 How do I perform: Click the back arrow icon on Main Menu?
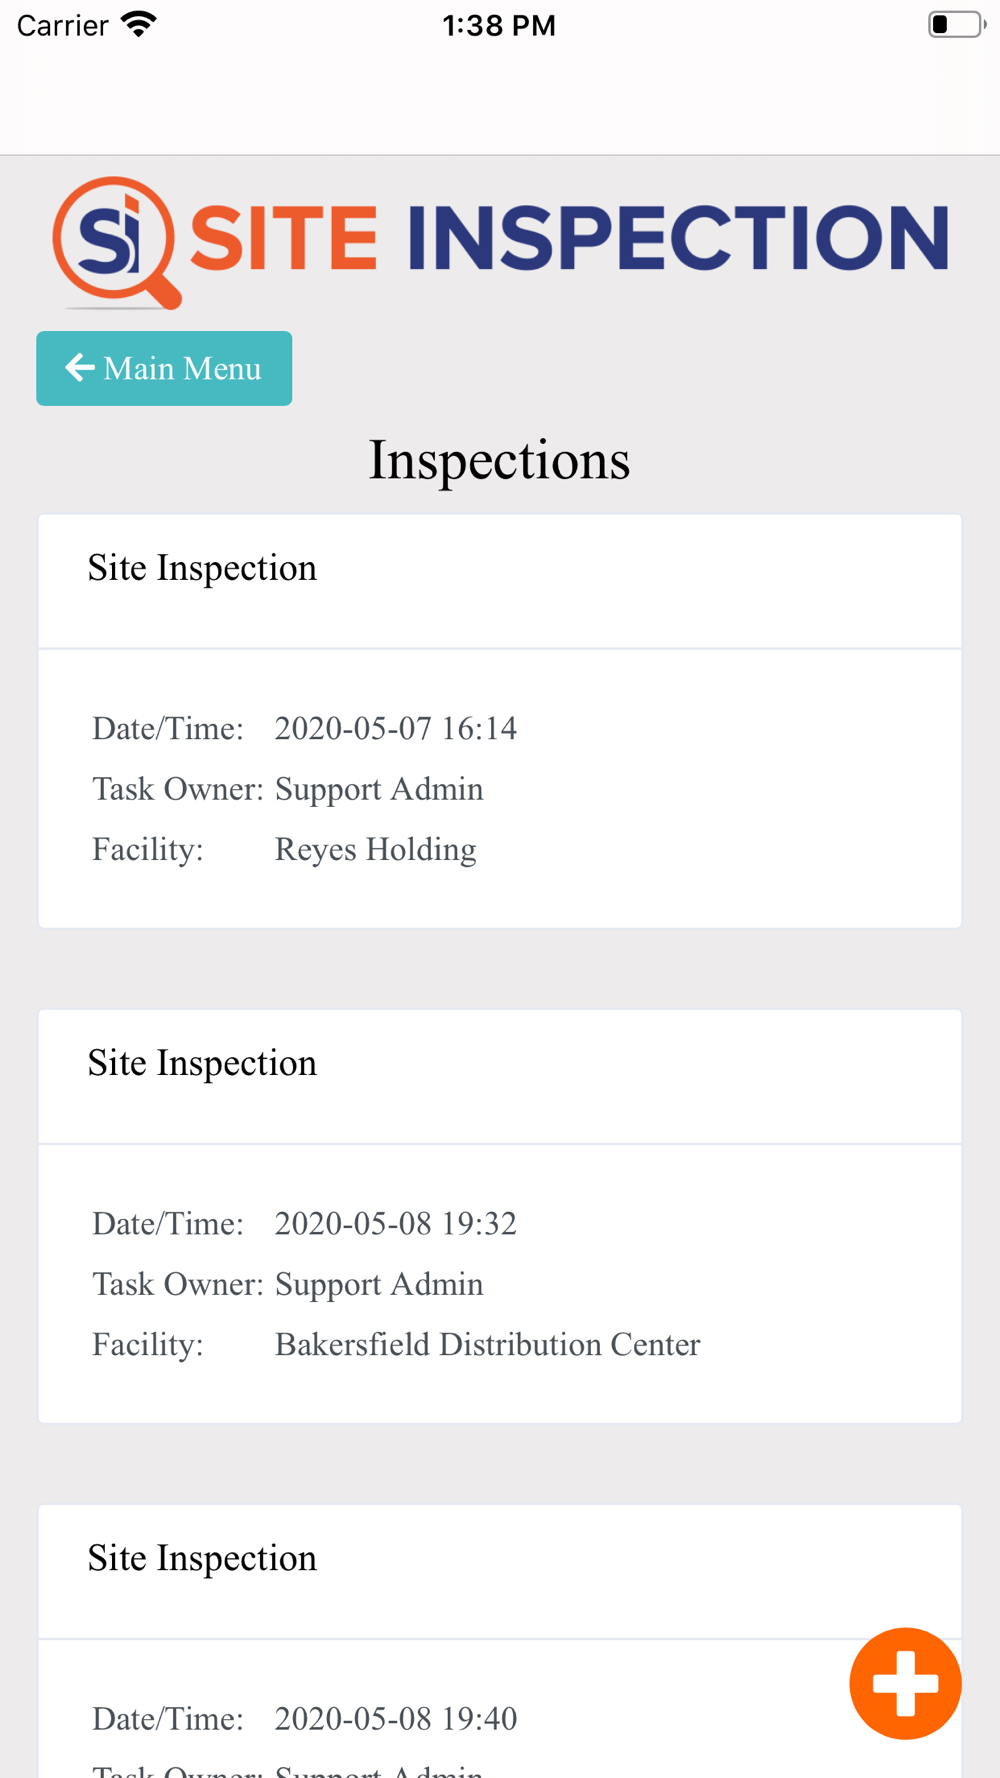click(x=80, y=368)
